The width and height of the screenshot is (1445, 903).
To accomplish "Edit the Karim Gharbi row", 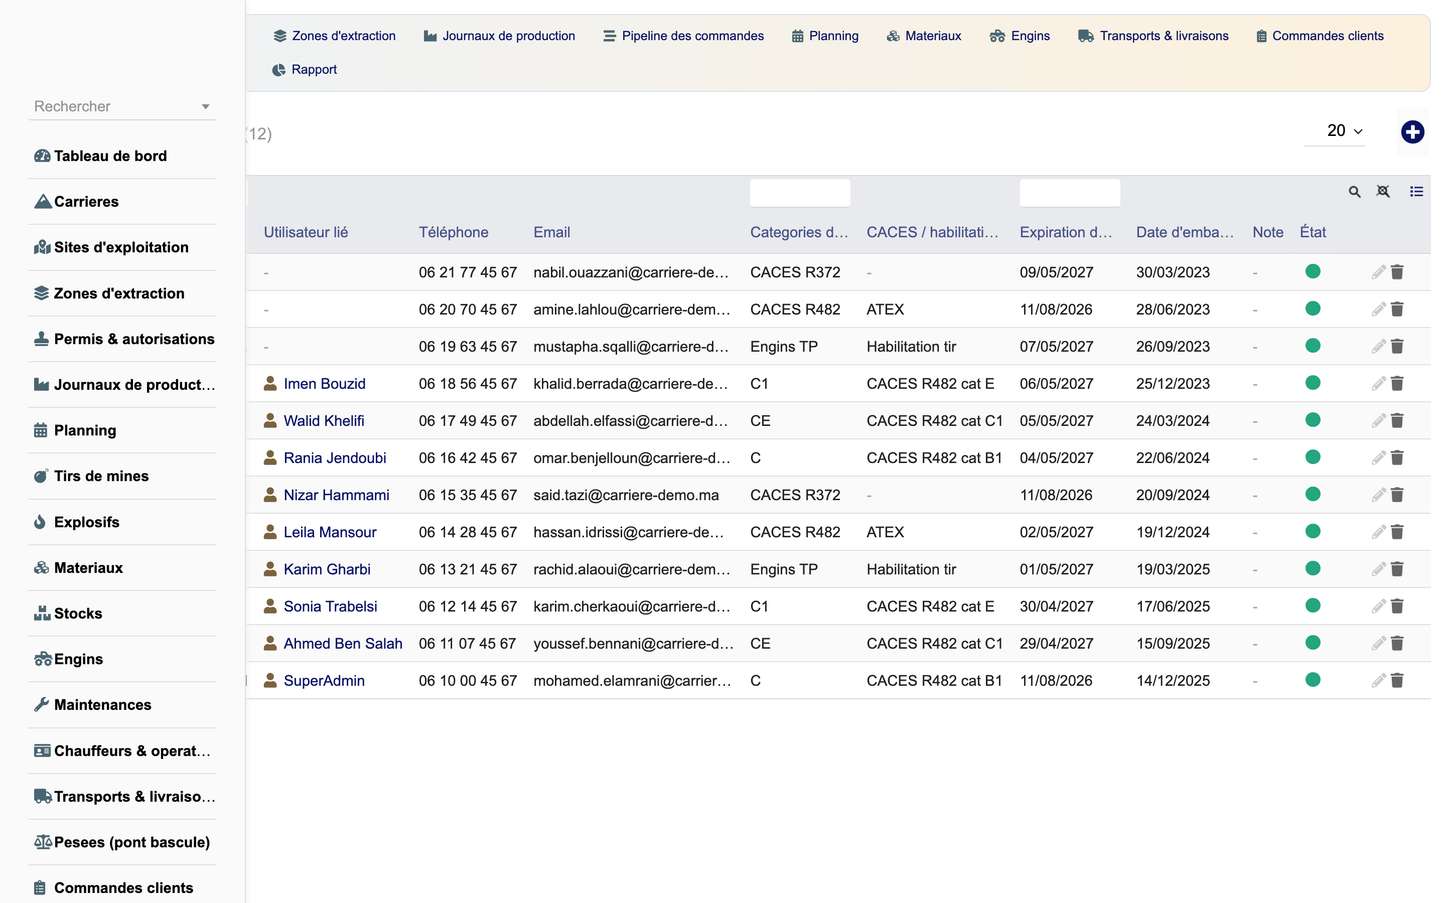I will (1378, 569).
